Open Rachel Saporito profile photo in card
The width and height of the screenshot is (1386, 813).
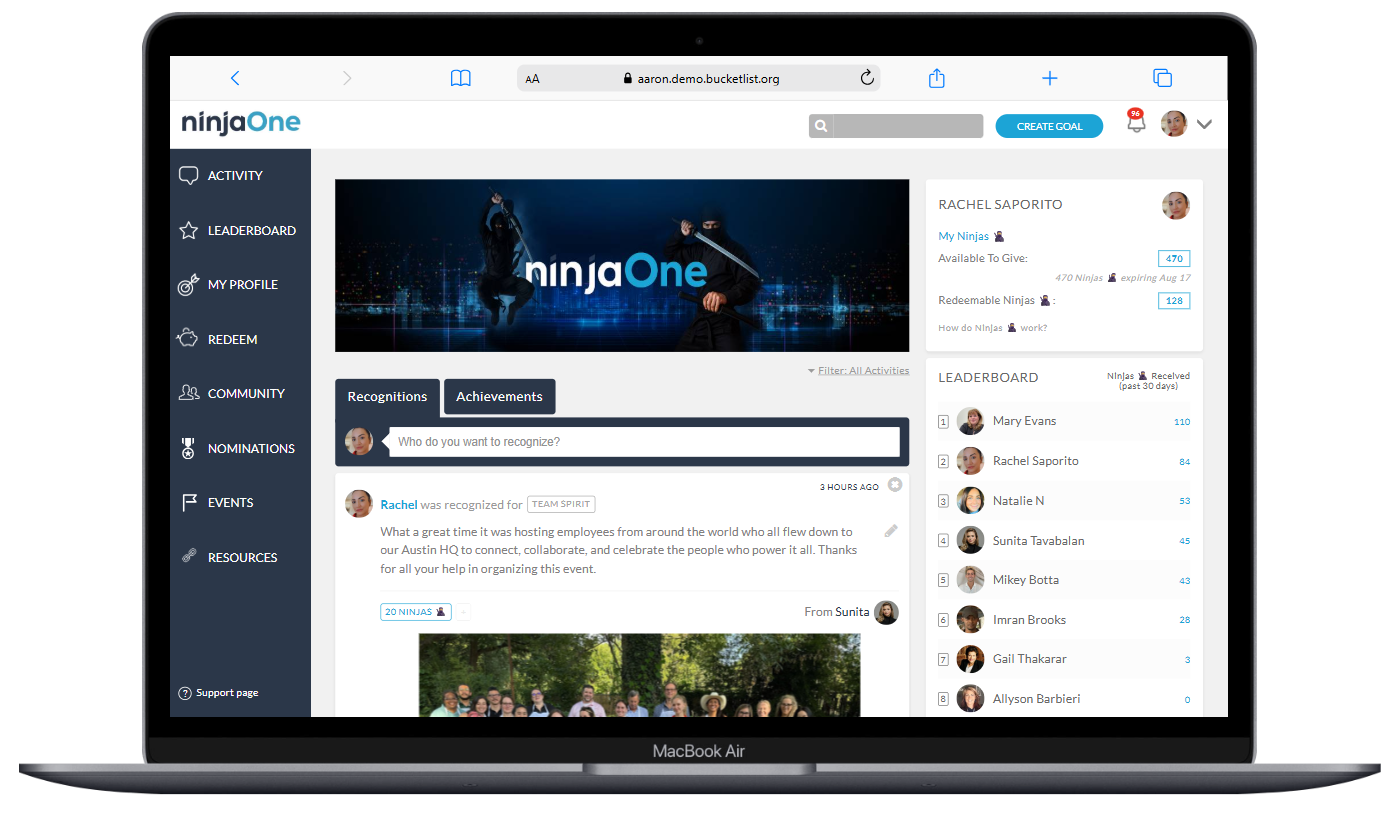point(1176,206)
